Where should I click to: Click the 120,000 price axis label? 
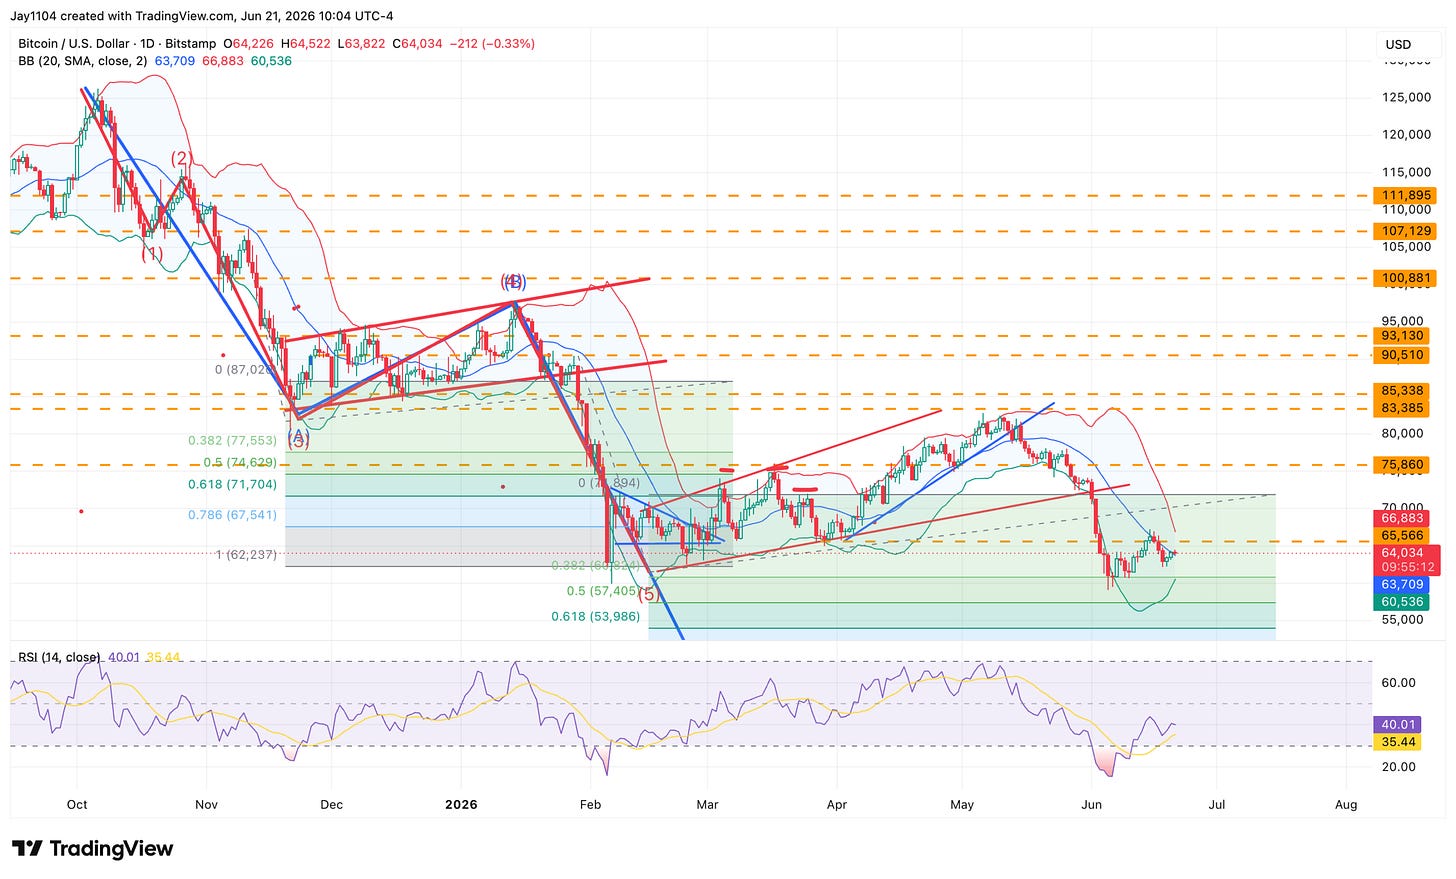click(1407, 134)
